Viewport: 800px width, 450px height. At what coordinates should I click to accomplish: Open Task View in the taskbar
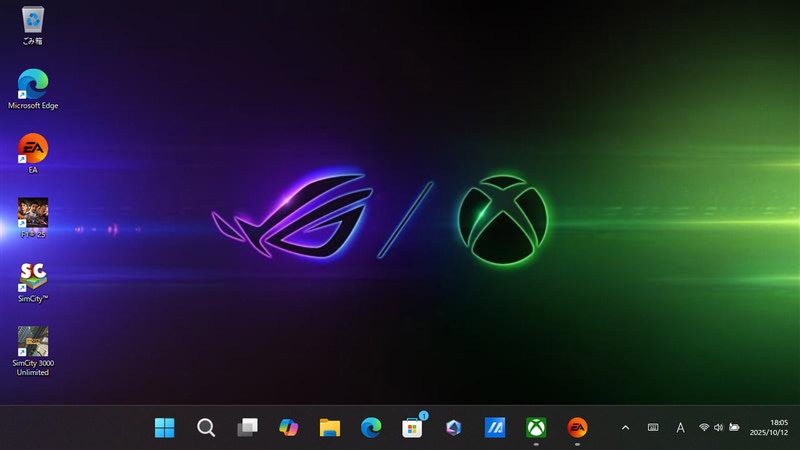pyautogui.click(x=247, y=428)
